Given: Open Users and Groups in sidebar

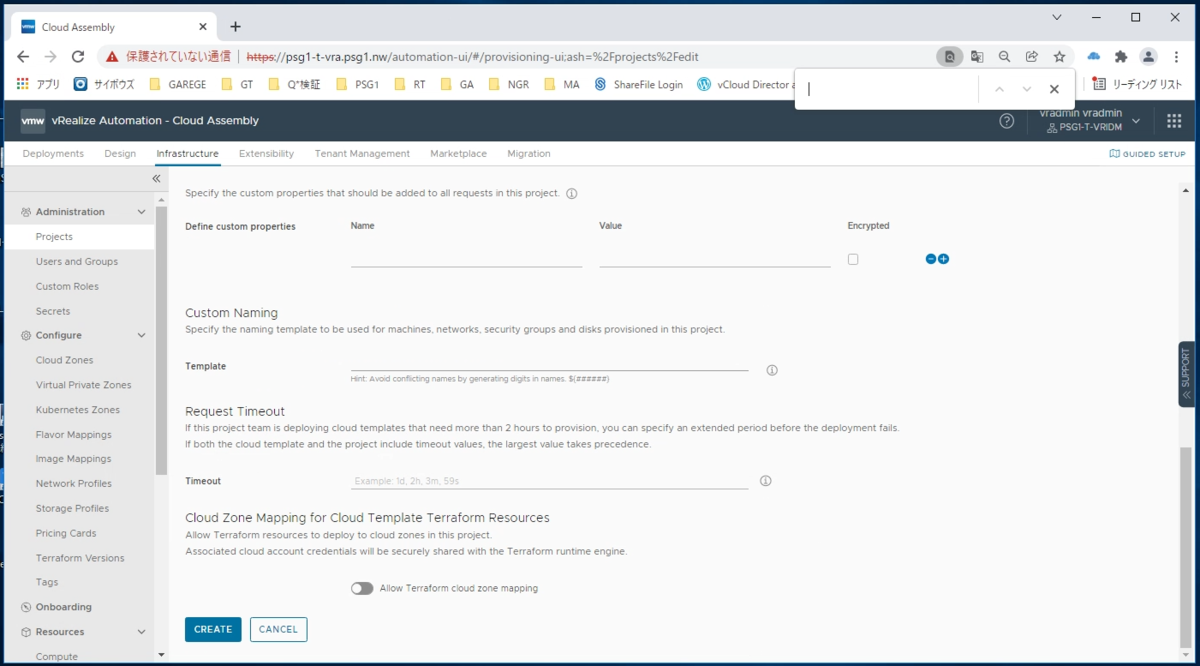Looking at the screenshot, I should (77, 262).
